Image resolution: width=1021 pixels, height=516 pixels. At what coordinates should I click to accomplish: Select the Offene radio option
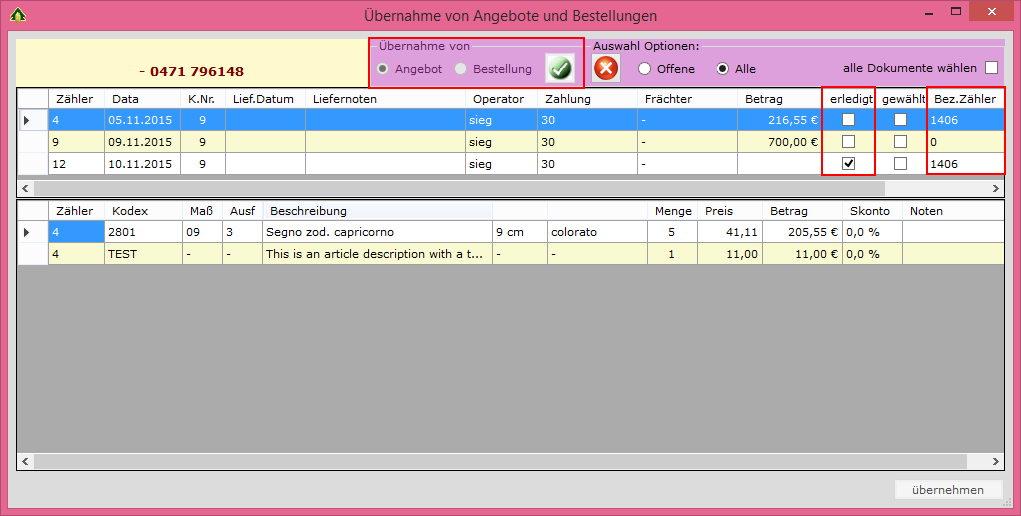pos(645,69)
